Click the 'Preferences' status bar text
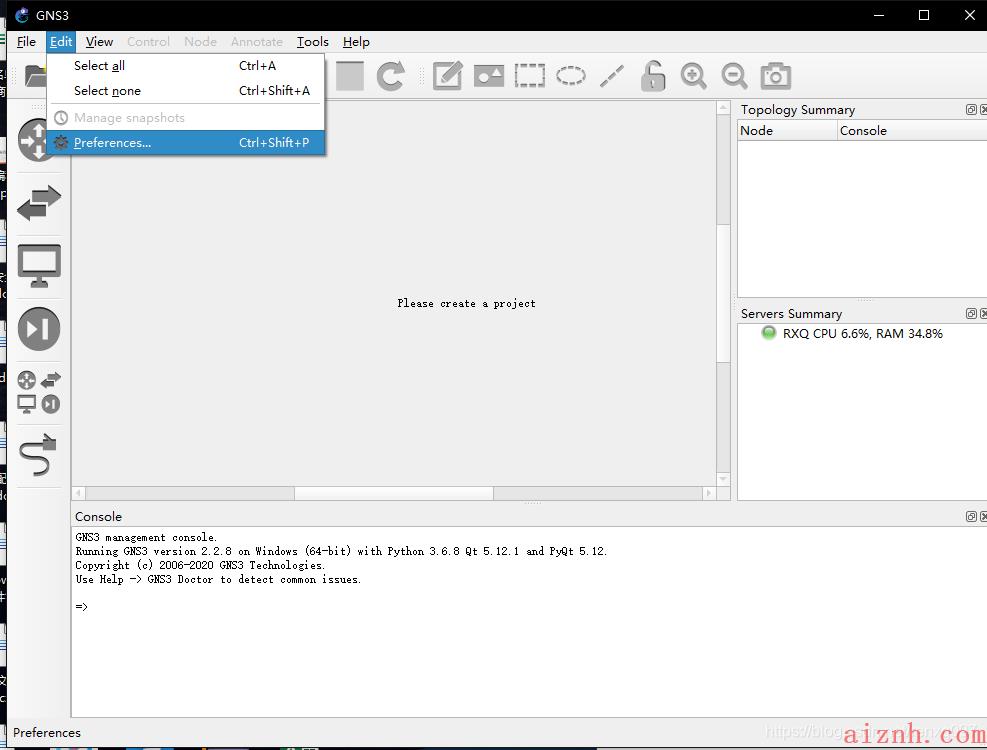 (47, 732)
